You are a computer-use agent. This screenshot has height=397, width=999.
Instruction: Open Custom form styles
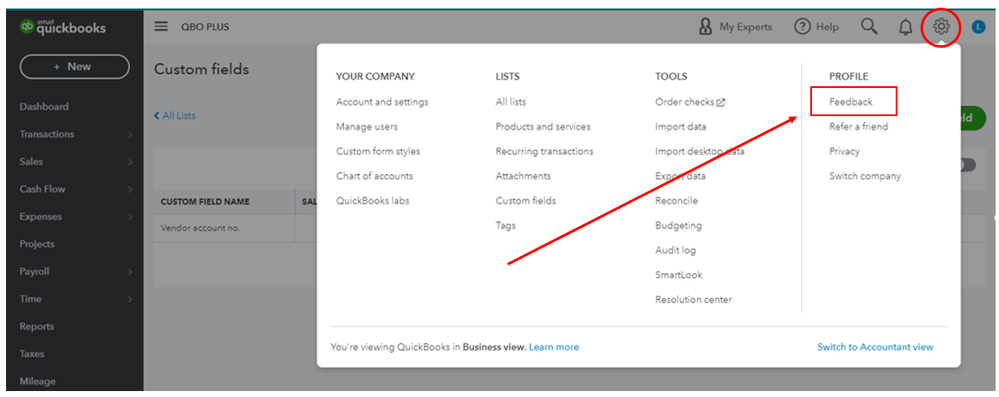pos(378,152)
